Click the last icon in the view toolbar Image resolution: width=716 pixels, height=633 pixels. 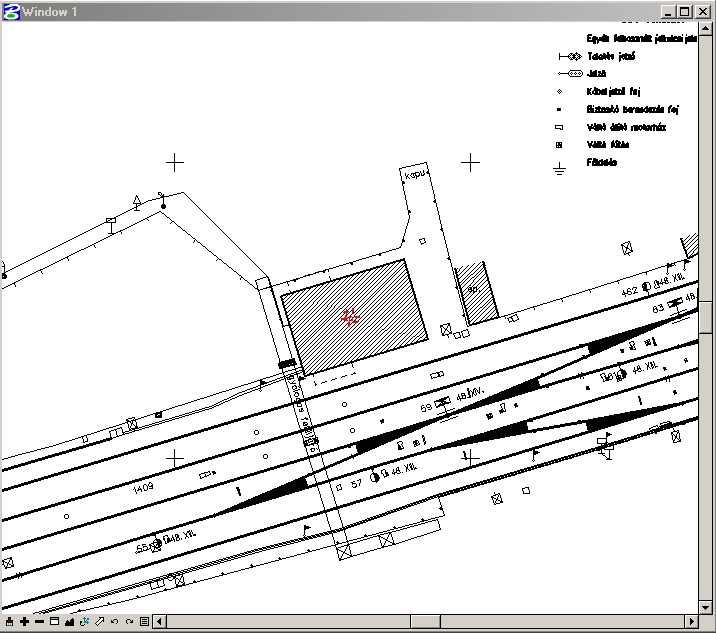pyautogui.click(x=144, y=622)
